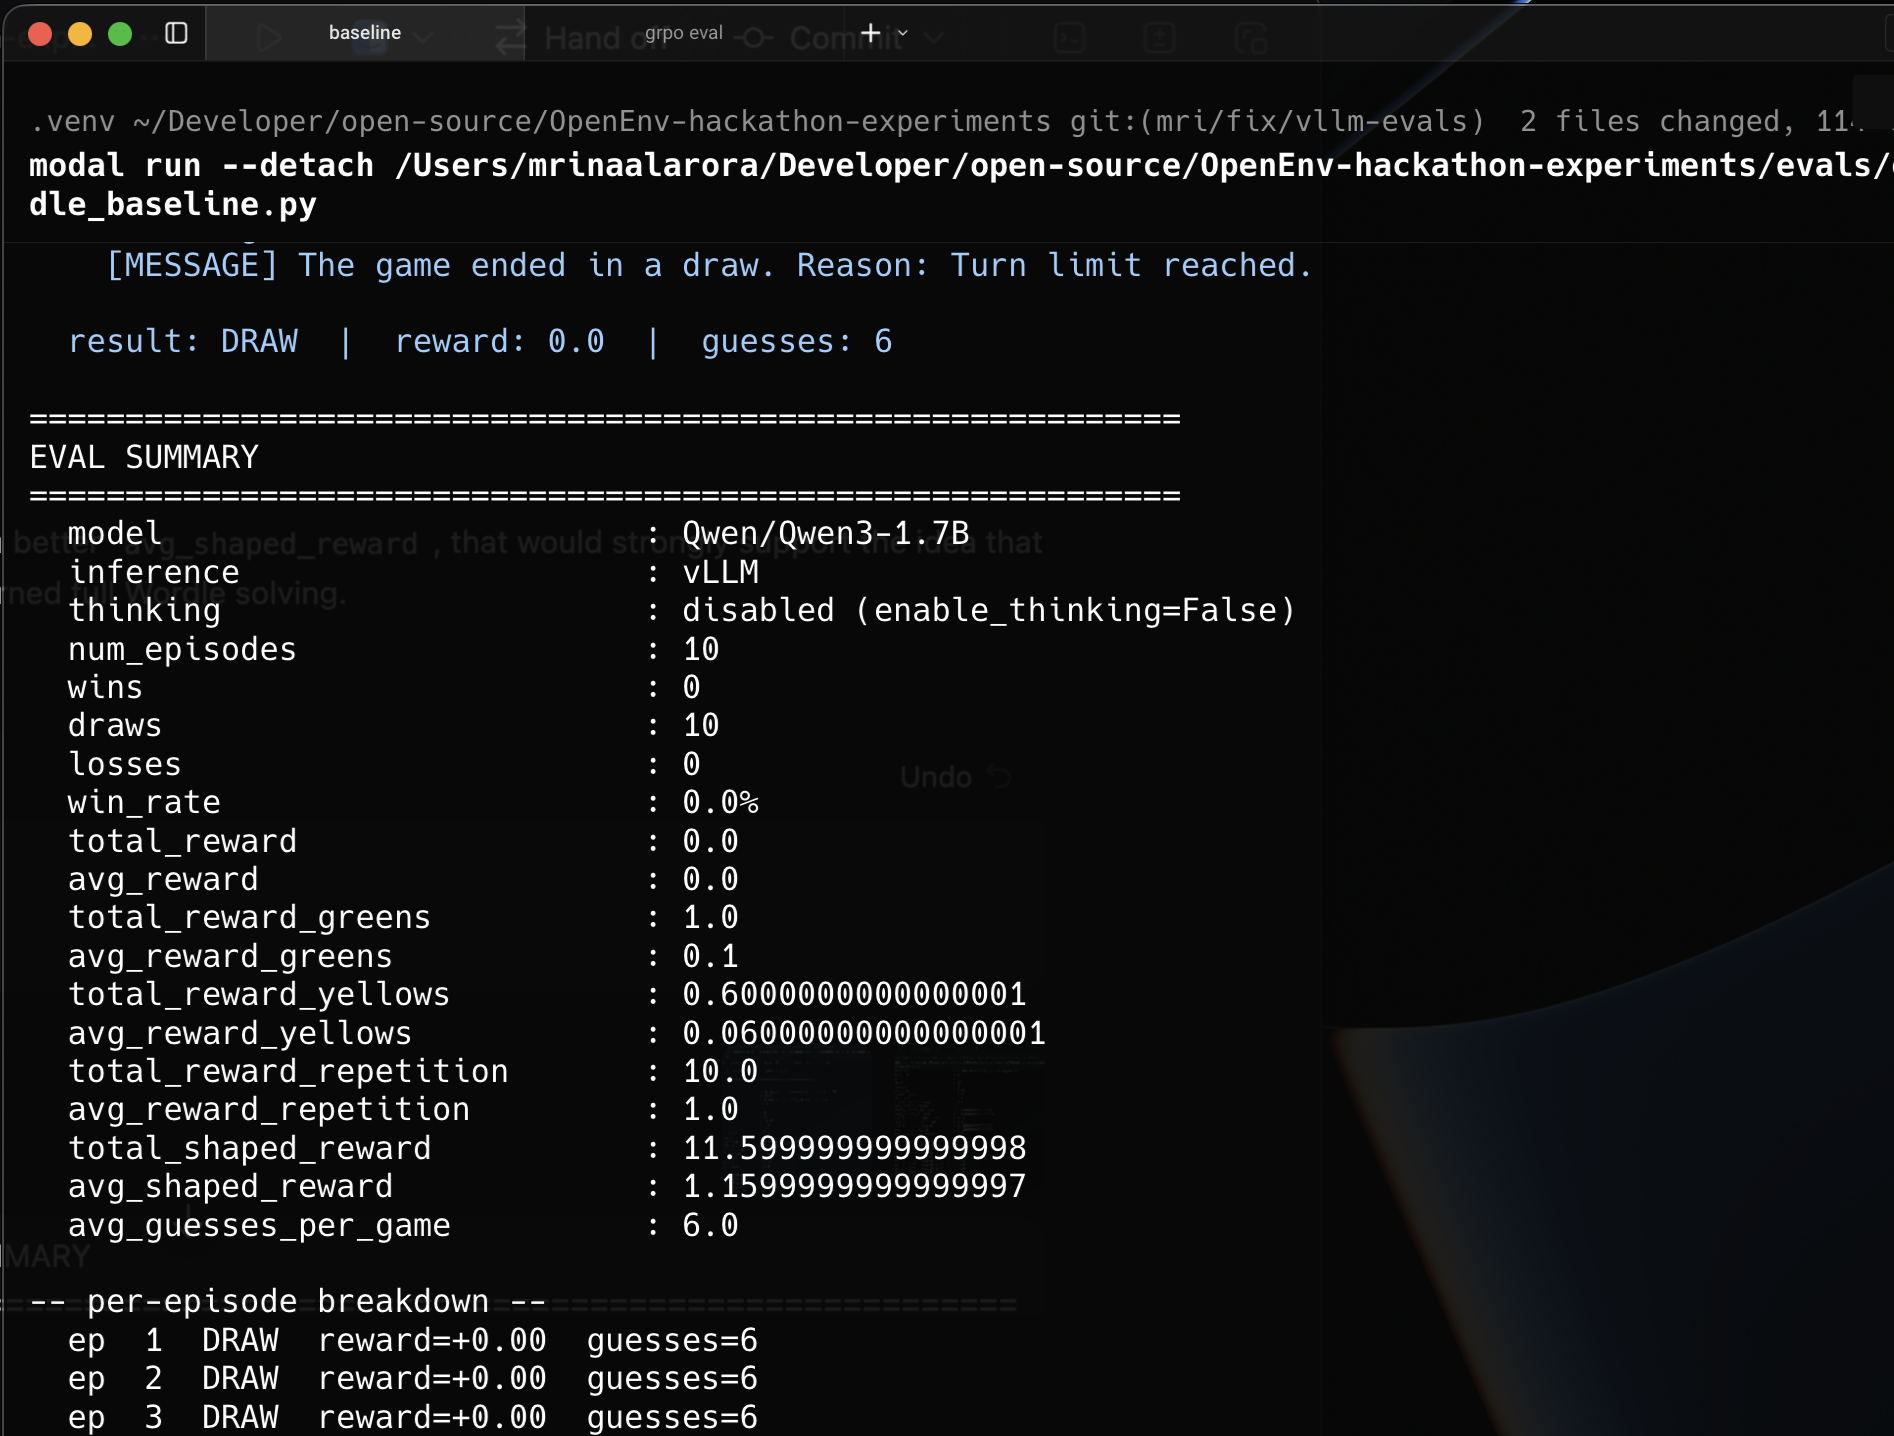Open a new terminal tab with plus
Viewport: 1894px width, 1436px height.
pyautogui.click(x=870, y=33)
